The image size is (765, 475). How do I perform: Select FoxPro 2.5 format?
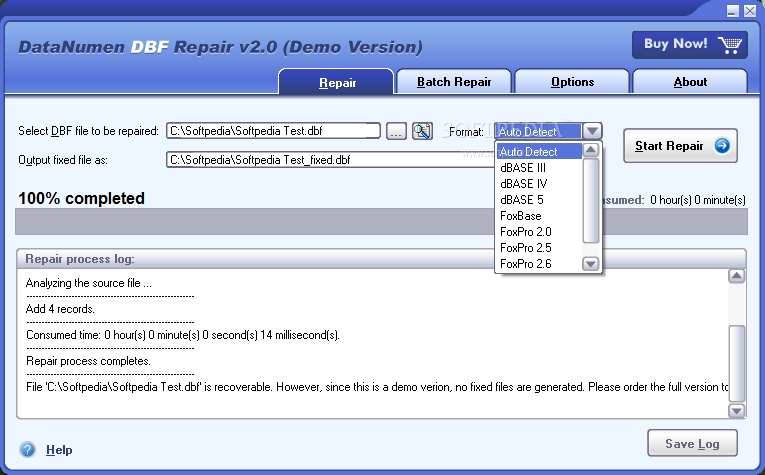click(x=539, y=248)
